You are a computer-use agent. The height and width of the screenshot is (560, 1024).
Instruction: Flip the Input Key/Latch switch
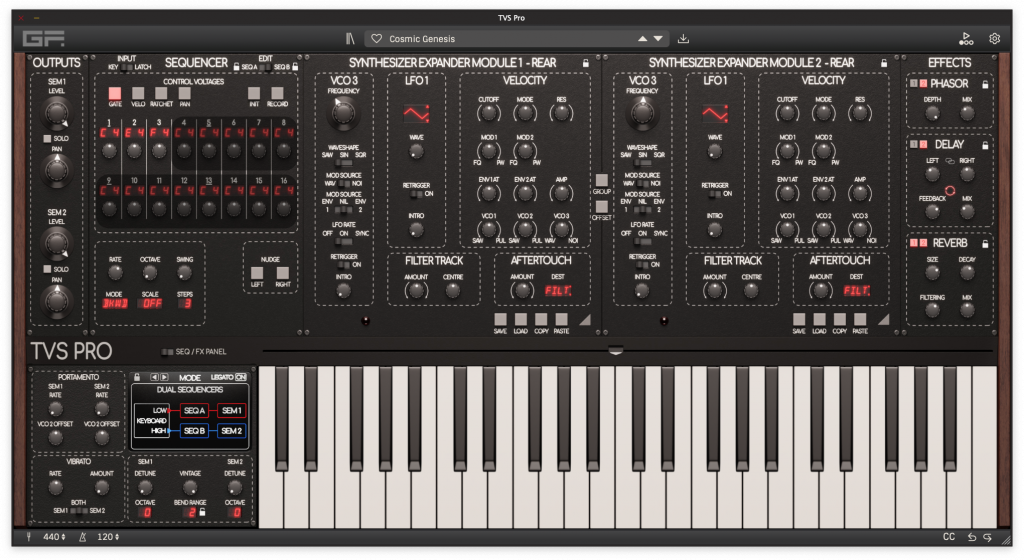pyautogui.click(x=126, y=67)
